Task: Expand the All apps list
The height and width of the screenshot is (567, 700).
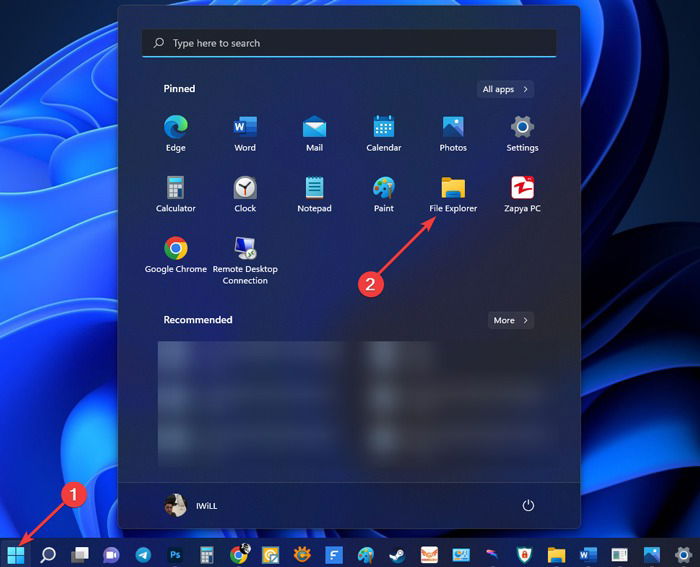Action: 505,89
